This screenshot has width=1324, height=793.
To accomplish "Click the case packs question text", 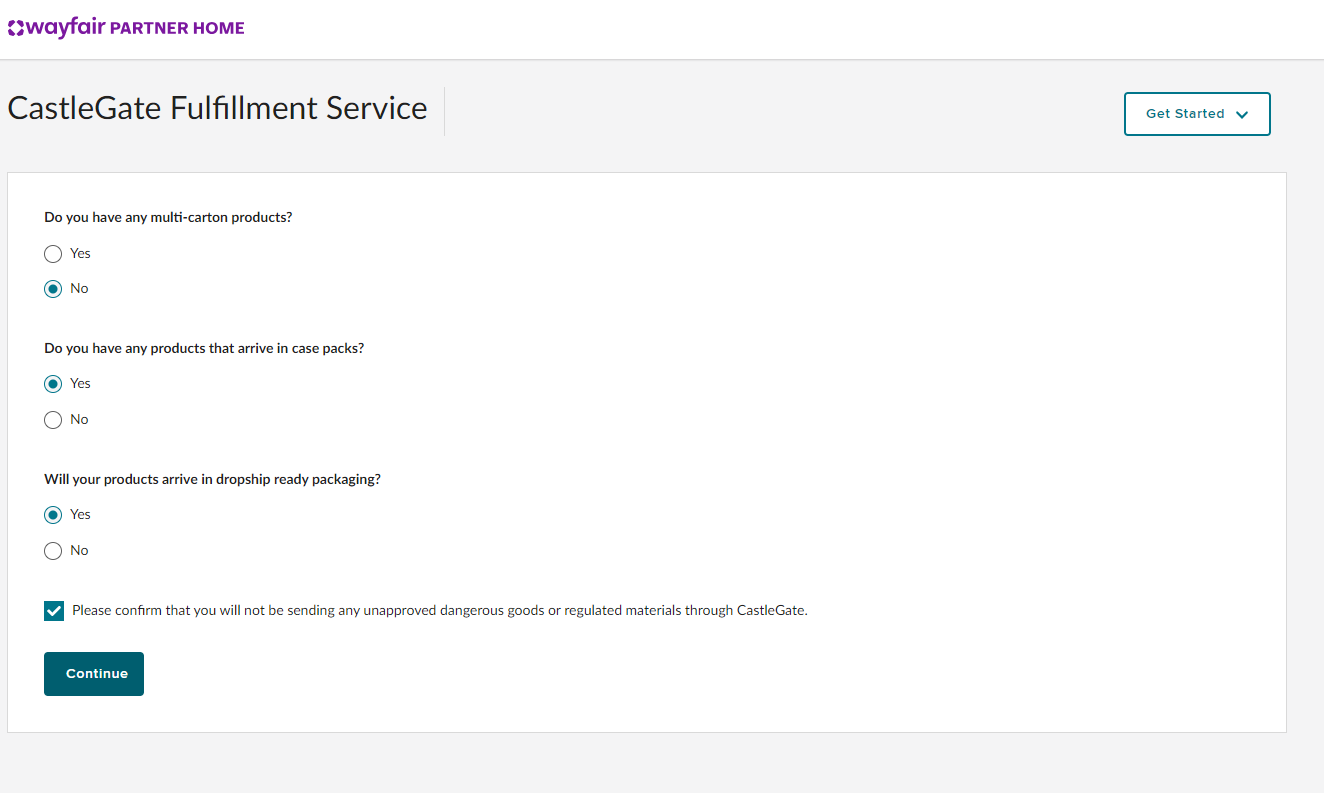I will pyautogui.click(x=204, y=348).
